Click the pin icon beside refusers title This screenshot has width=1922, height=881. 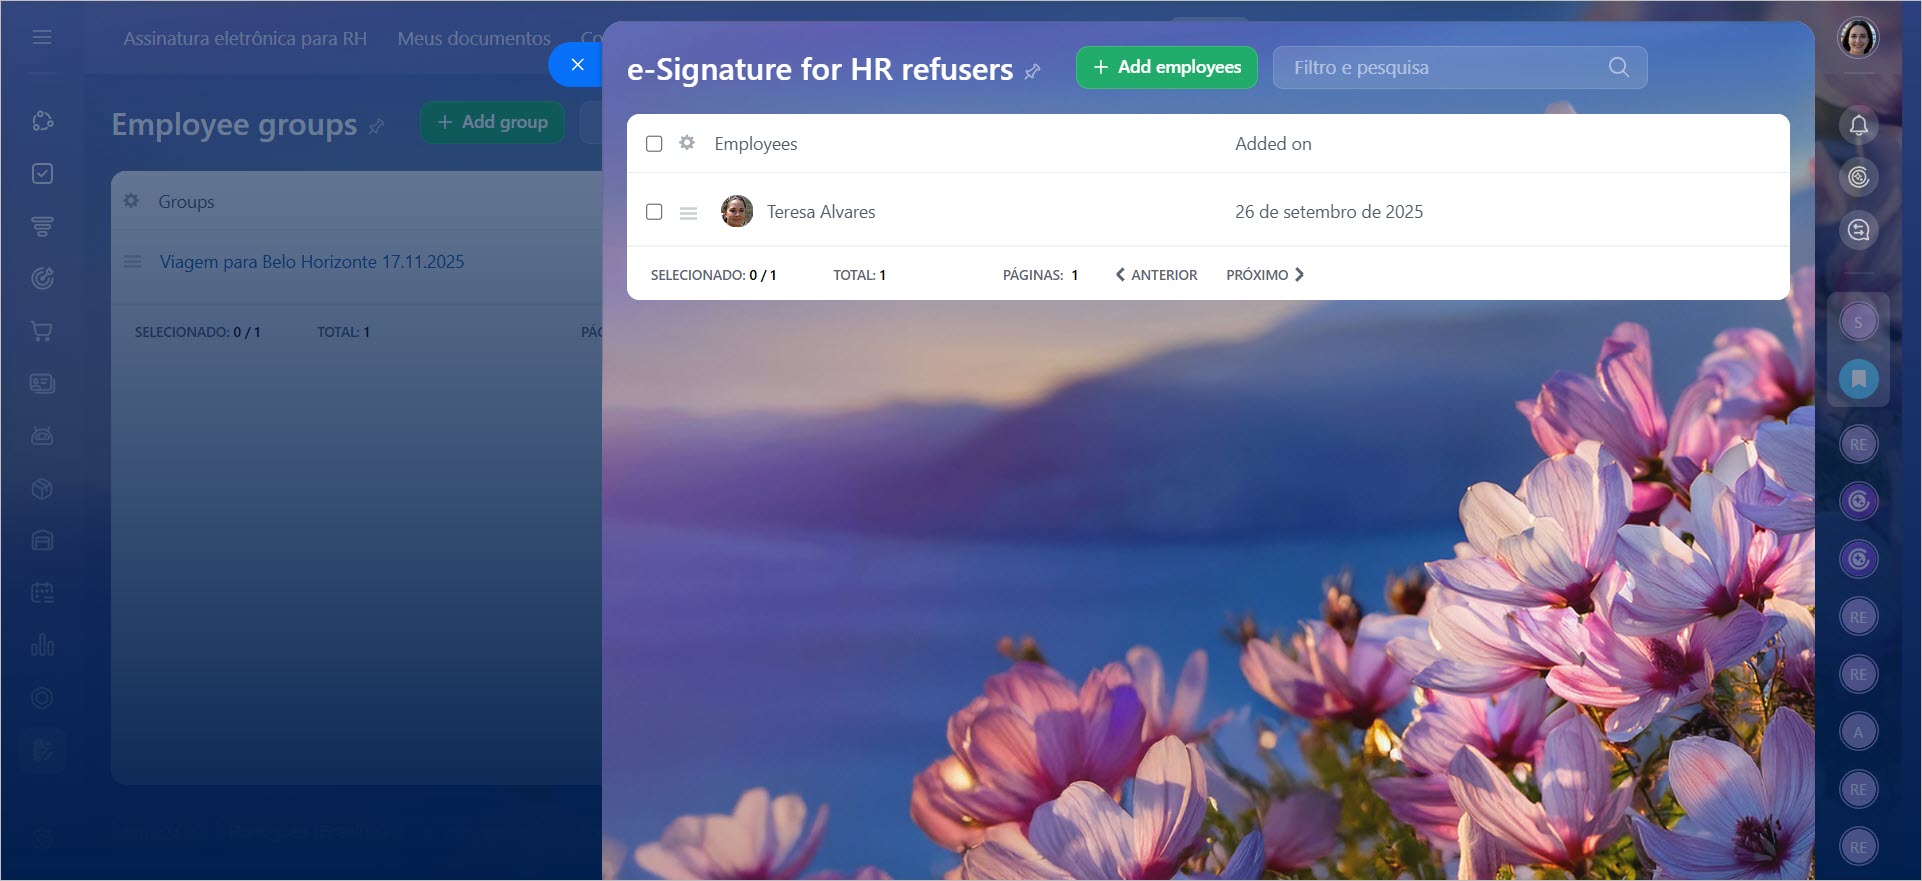coord(1033,71)
